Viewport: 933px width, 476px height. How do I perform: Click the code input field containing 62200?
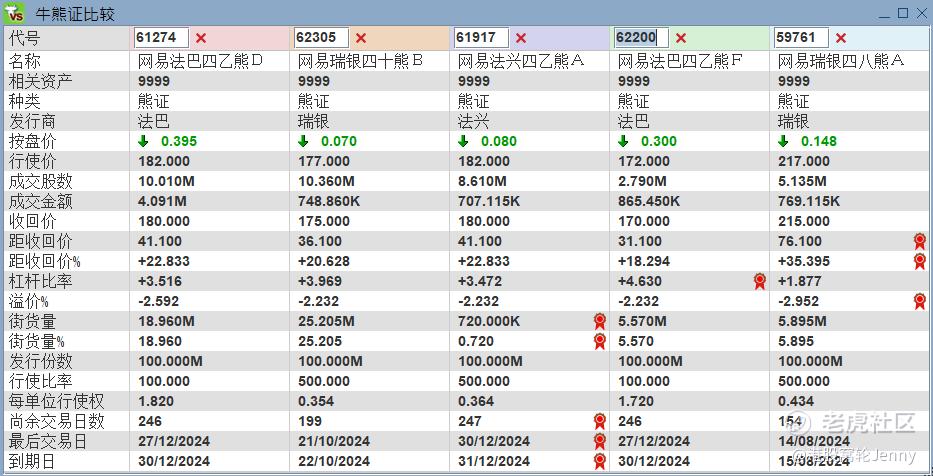[x=641, y=37]
